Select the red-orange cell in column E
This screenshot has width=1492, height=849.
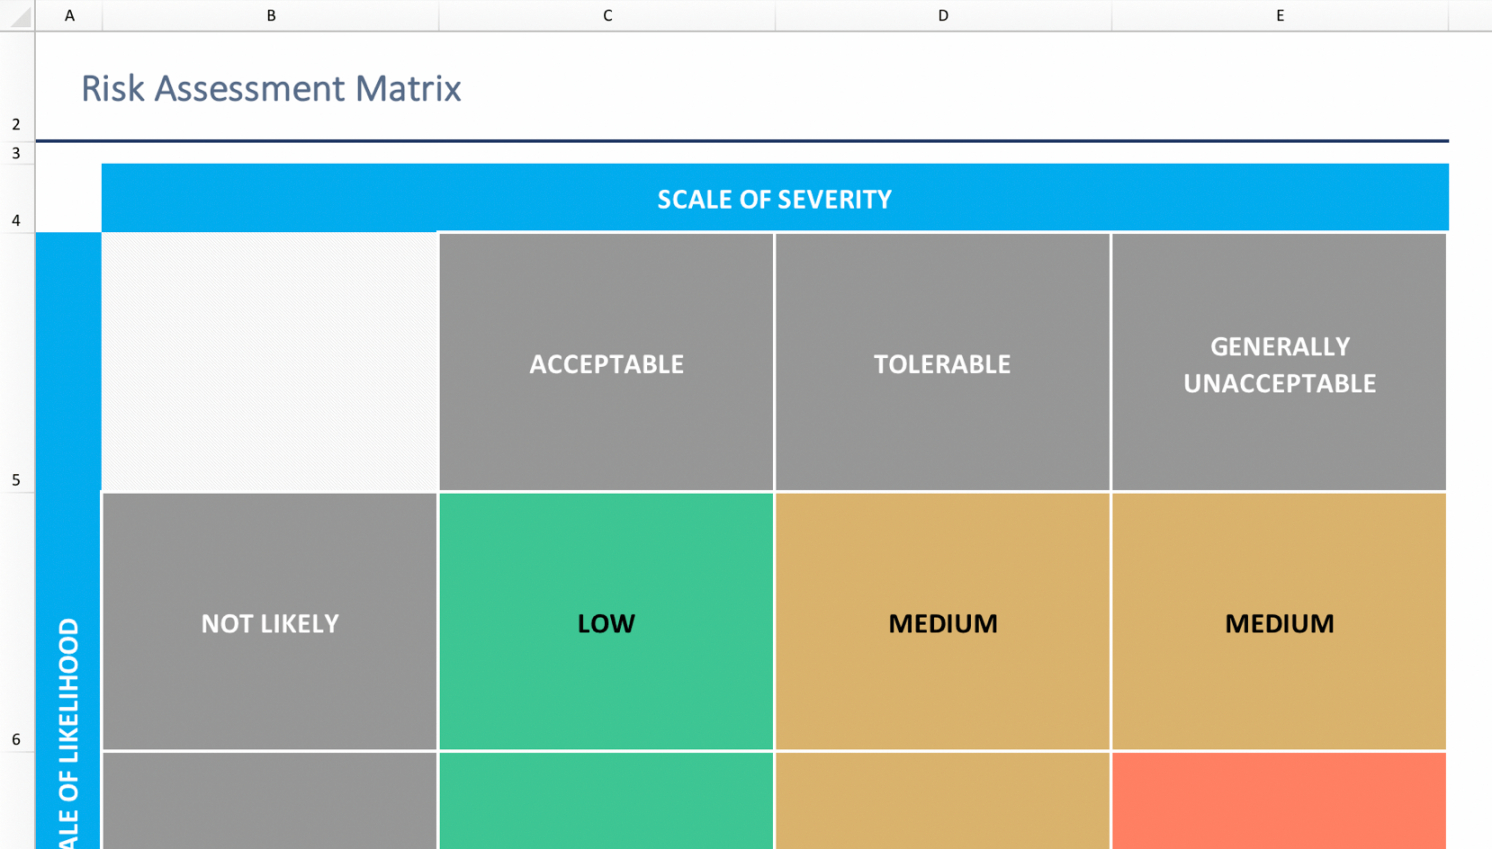point(1279,801)
